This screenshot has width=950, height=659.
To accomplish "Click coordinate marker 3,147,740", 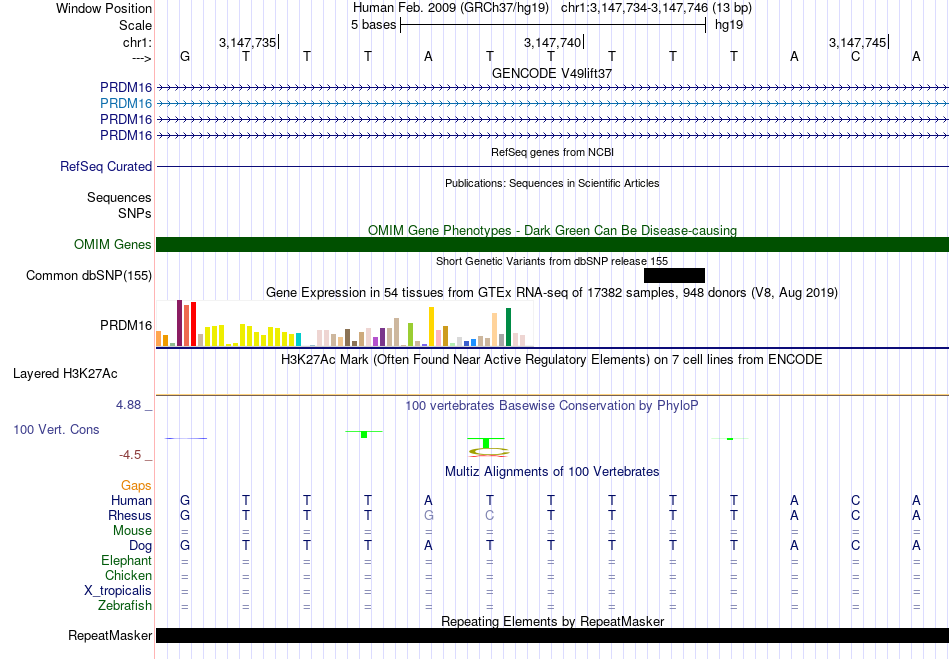I will (553, 42).
